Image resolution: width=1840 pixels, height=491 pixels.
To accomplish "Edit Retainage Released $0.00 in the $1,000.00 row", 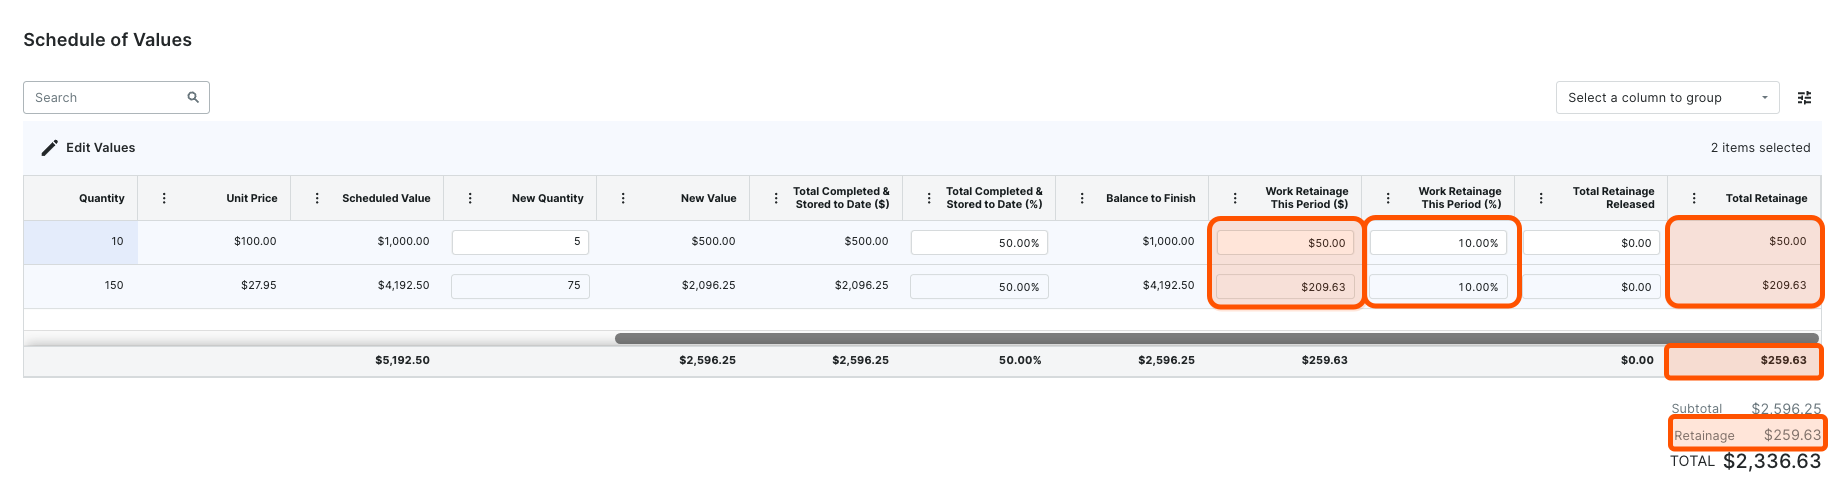I will click(1591, 242).
